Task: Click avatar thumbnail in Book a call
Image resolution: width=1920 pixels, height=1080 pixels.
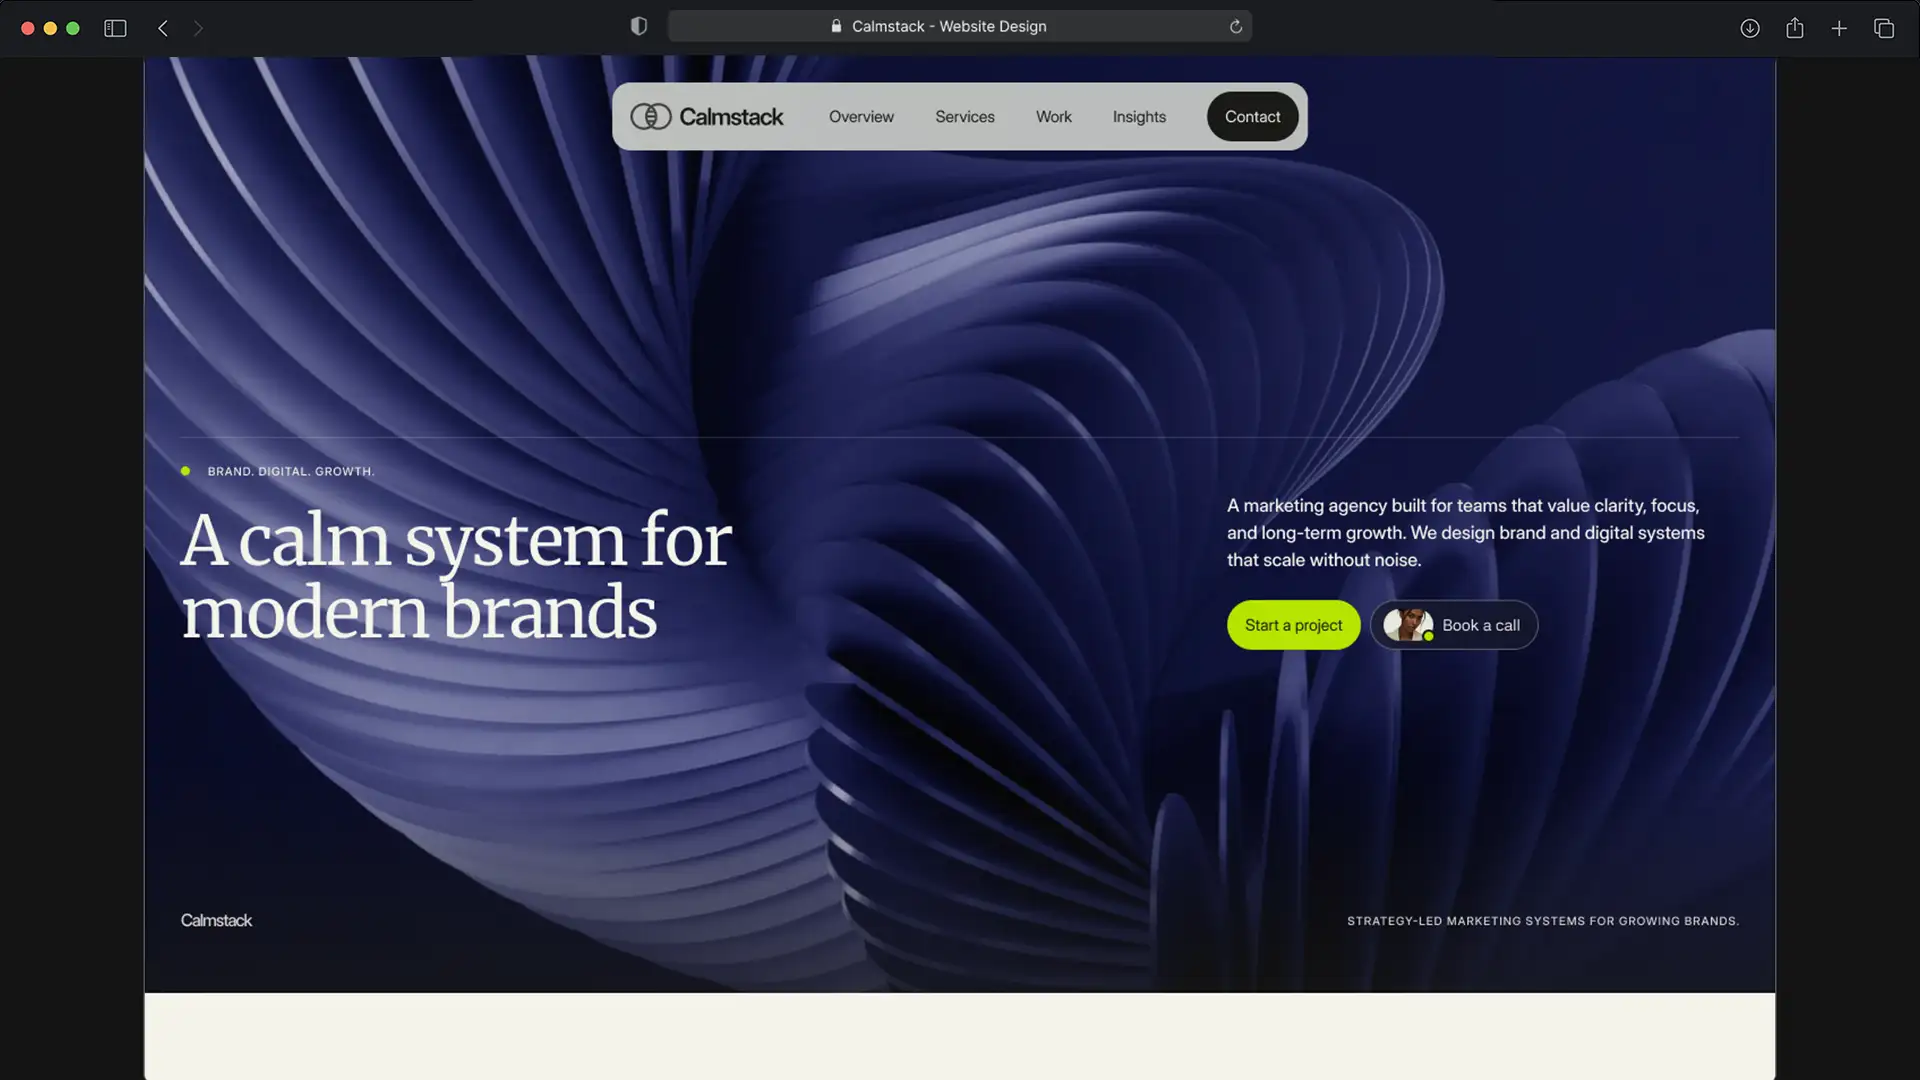Action: coord(1407,625)
